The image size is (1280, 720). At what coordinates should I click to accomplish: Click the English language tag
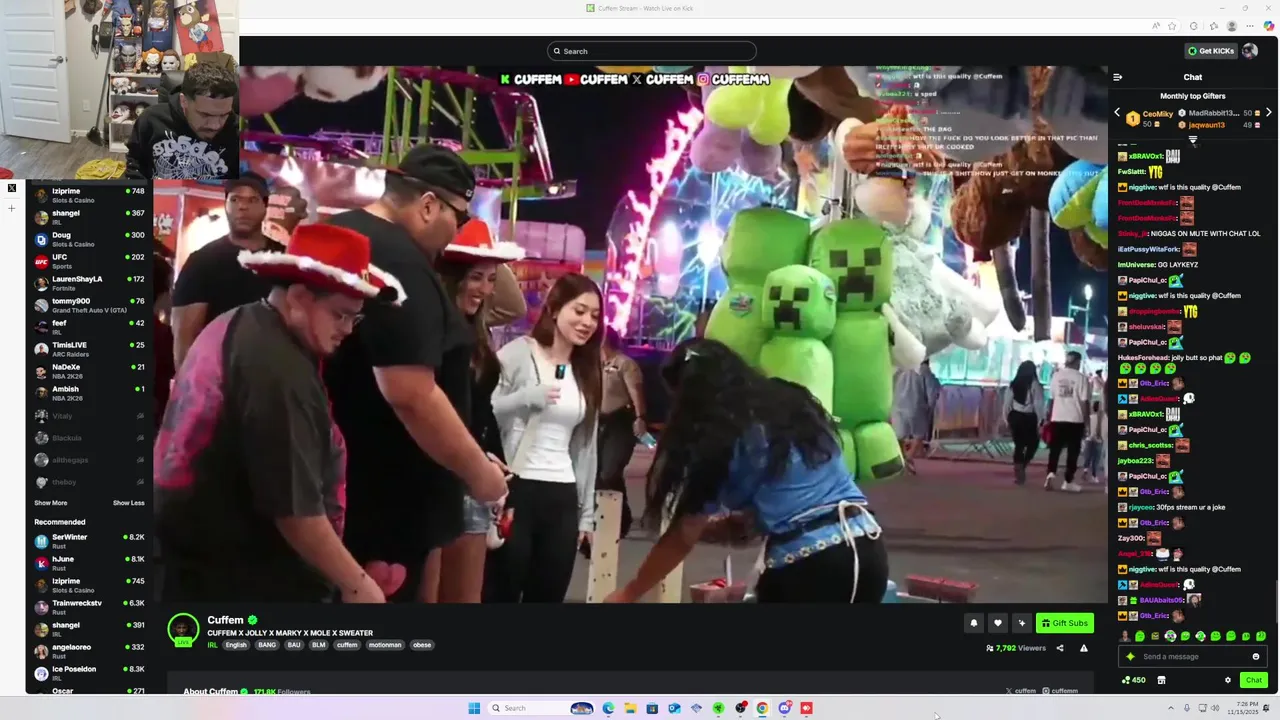236,645
